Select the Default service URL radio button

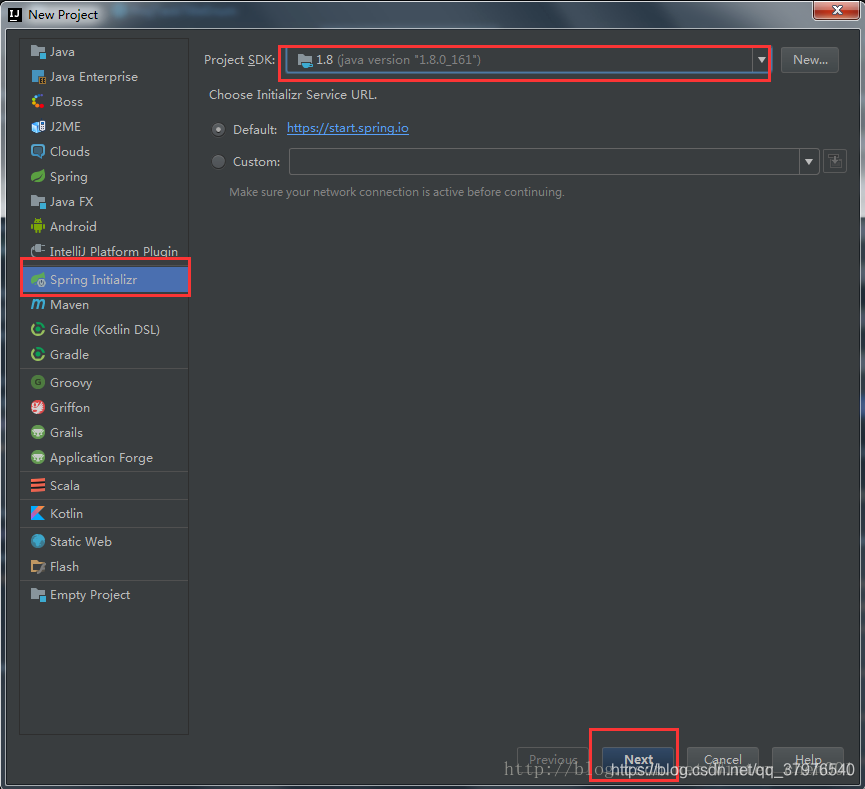point(218,130)
